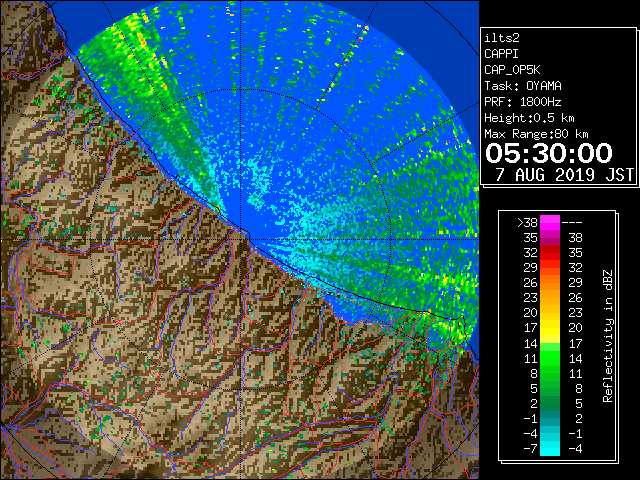Click the PRF: 1800Hz text
Image resolution: width=640 pixels, height=480 pixels.
523,102
